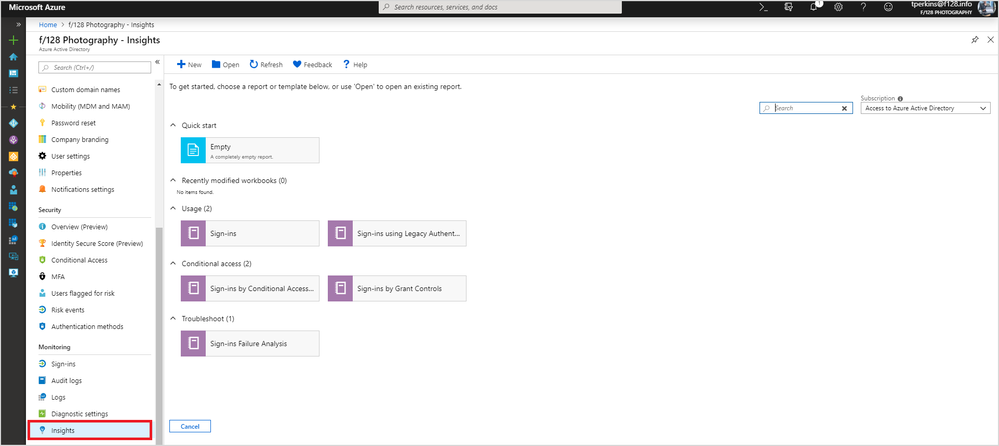This screenshot has width=999, height=446.
Task: Open All services list icon in left rail
Action: pos(13,90)
